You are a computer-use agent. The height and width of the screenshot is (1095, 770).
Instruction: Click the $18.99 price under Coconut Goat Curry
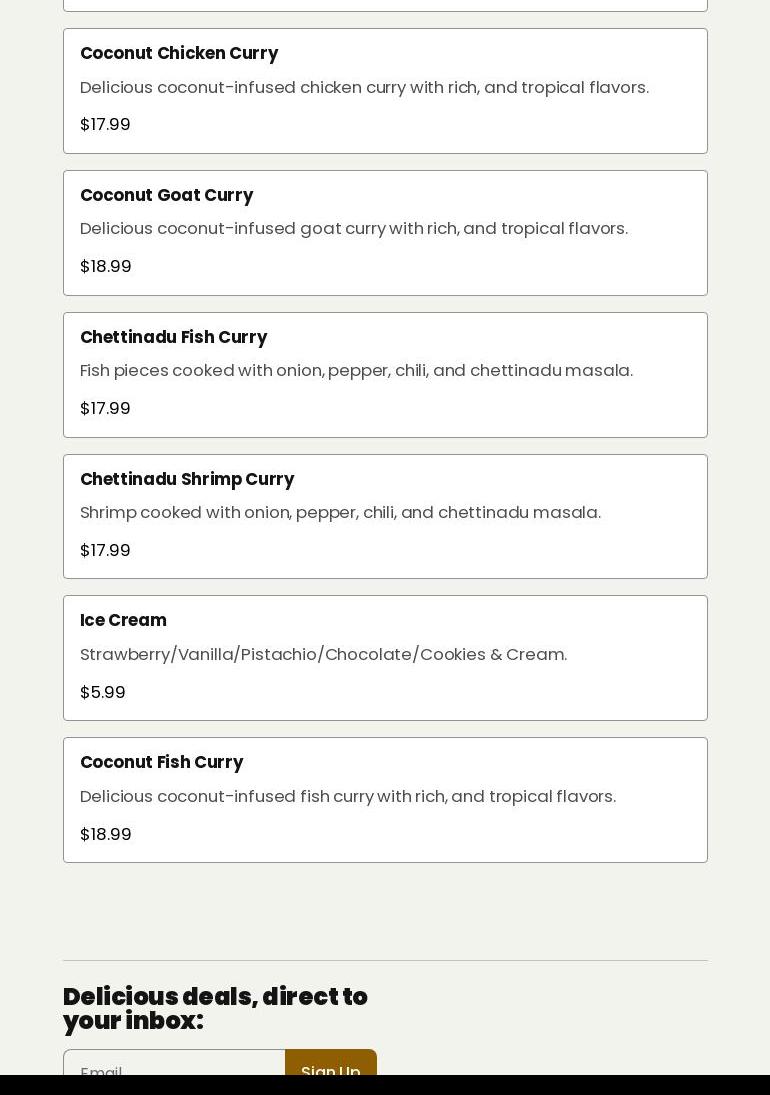click(105, 266)
